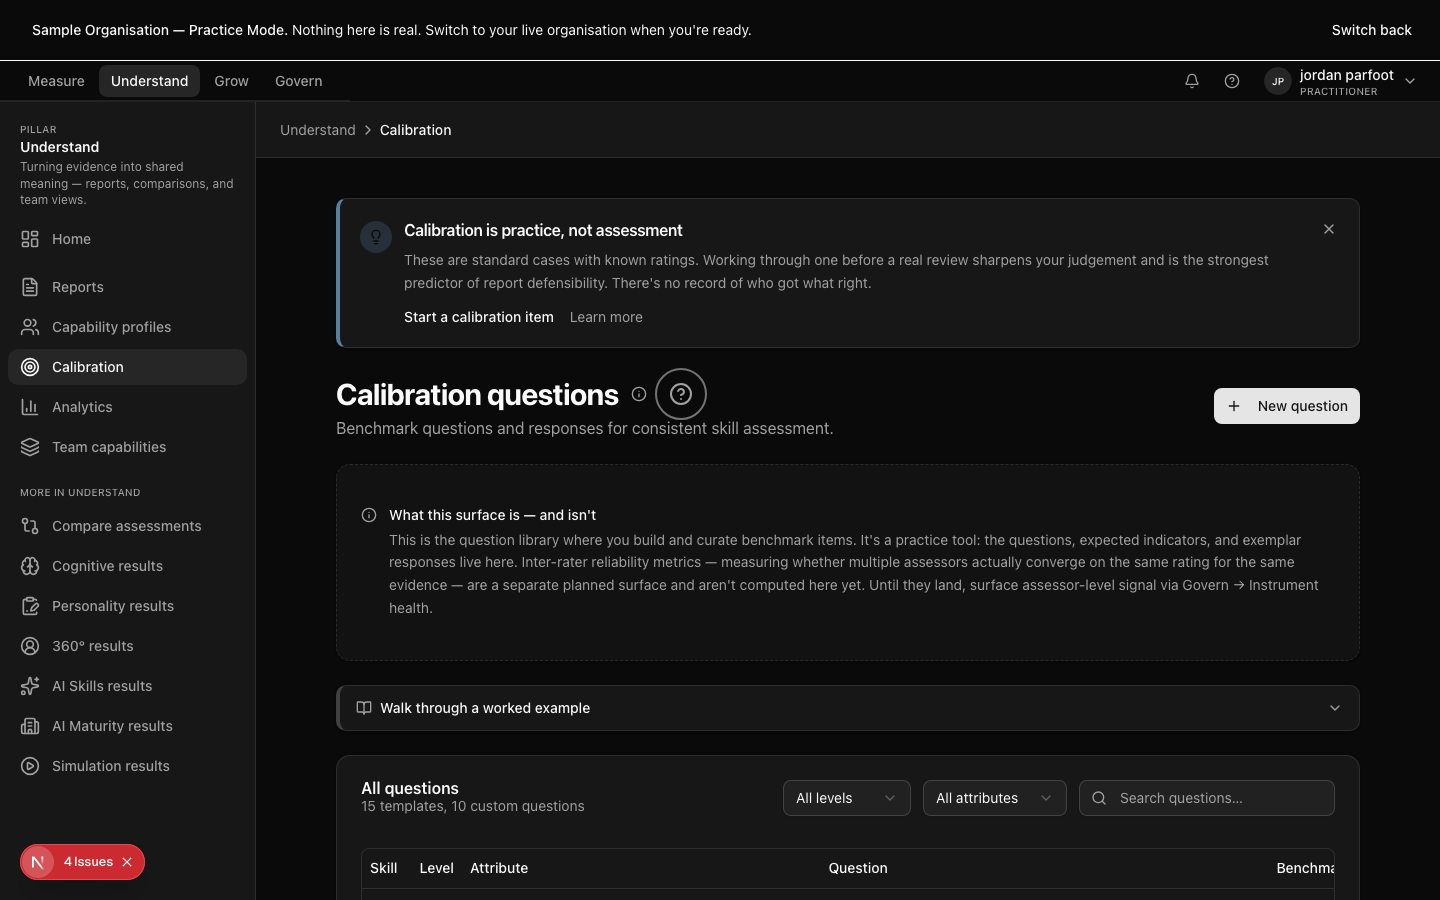
Task: Click the book icon on worked example row
Action: point(364,708)
